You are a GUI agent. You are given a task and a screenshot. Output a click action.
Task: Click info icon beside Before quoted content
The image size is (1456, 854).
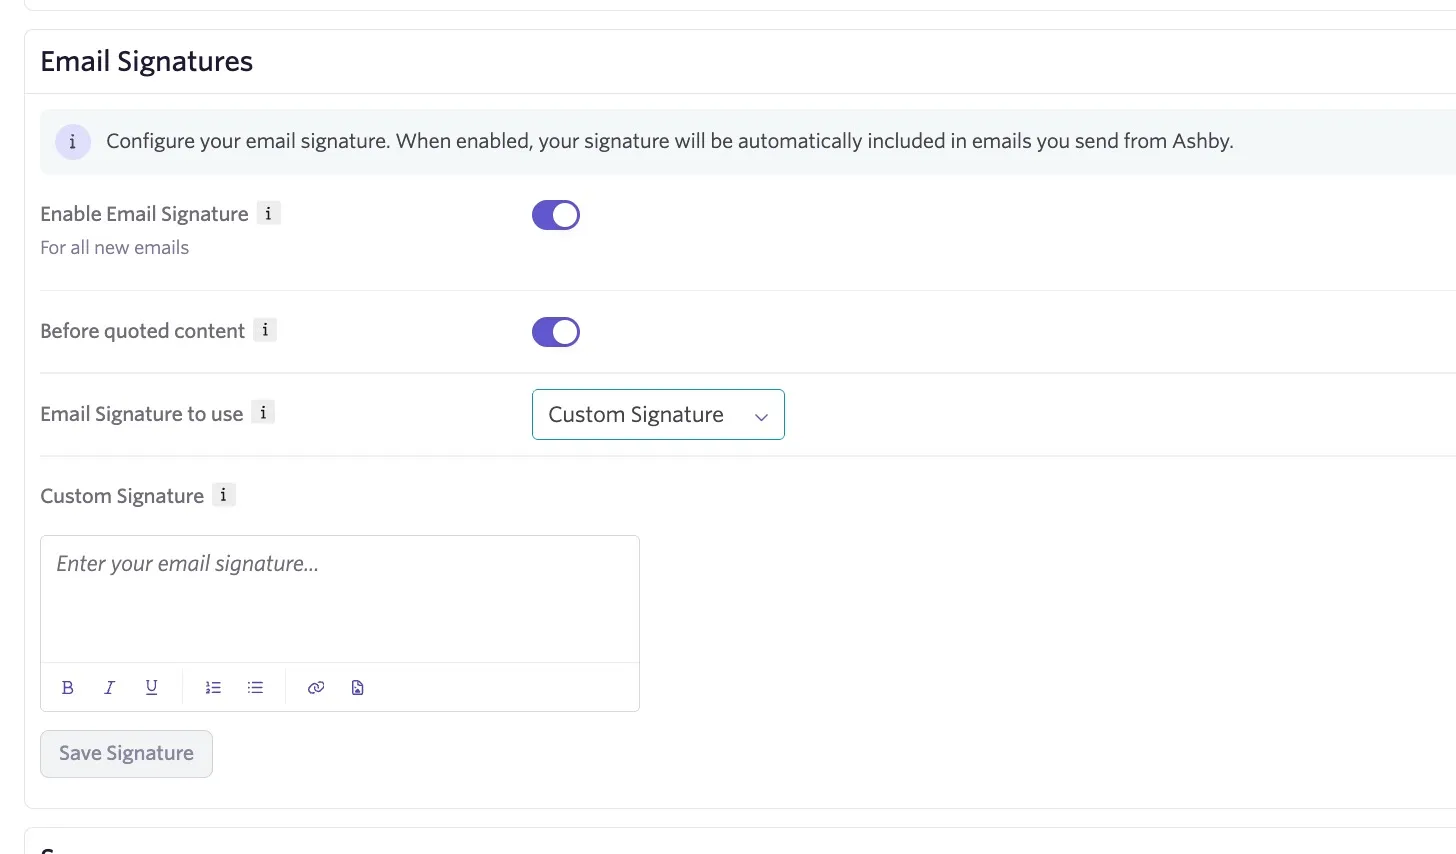[265, 330]
